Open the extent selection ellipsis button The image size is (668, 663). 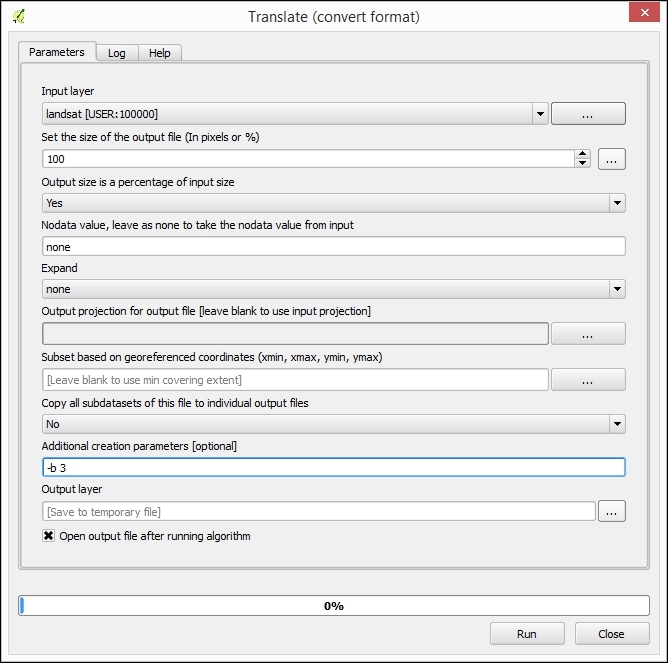(588, 380)
